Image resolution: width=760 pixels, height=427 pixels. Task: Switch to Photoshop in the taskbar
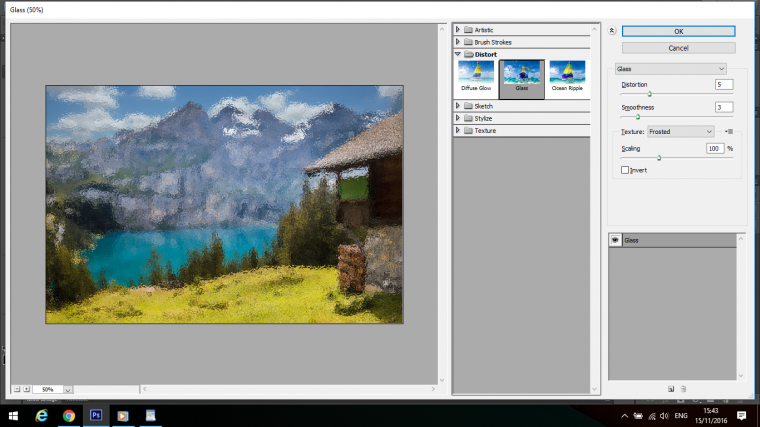coord(96,416)
